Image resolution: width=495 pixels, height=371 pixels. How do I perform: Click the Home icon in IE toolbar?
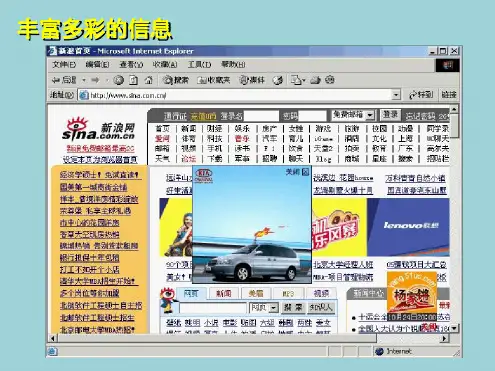pos(148,80)
